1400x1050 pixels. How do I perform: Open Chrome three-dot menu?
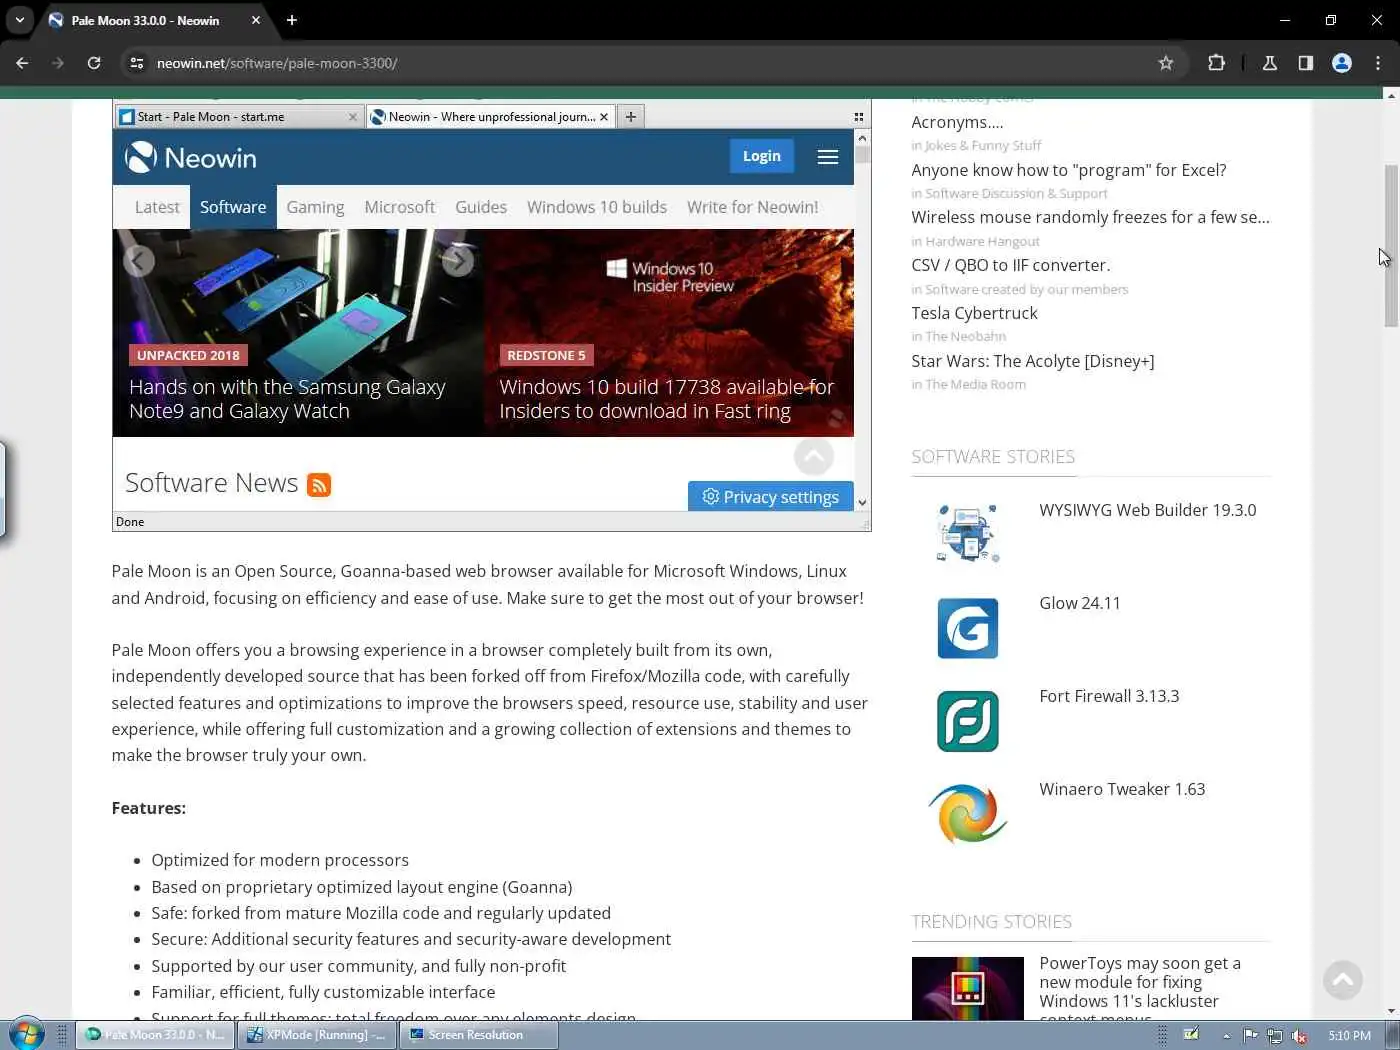point(1378,63)
